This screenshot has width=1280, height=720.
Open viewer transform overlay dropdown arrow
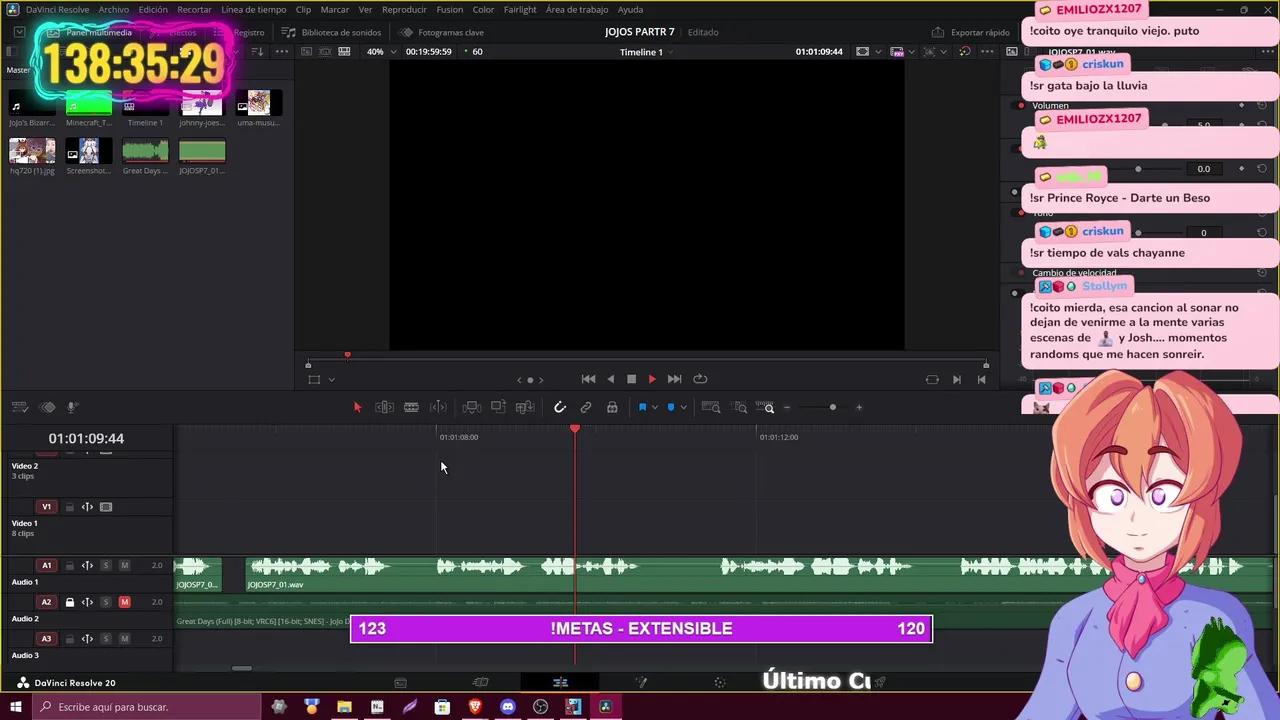331,379
